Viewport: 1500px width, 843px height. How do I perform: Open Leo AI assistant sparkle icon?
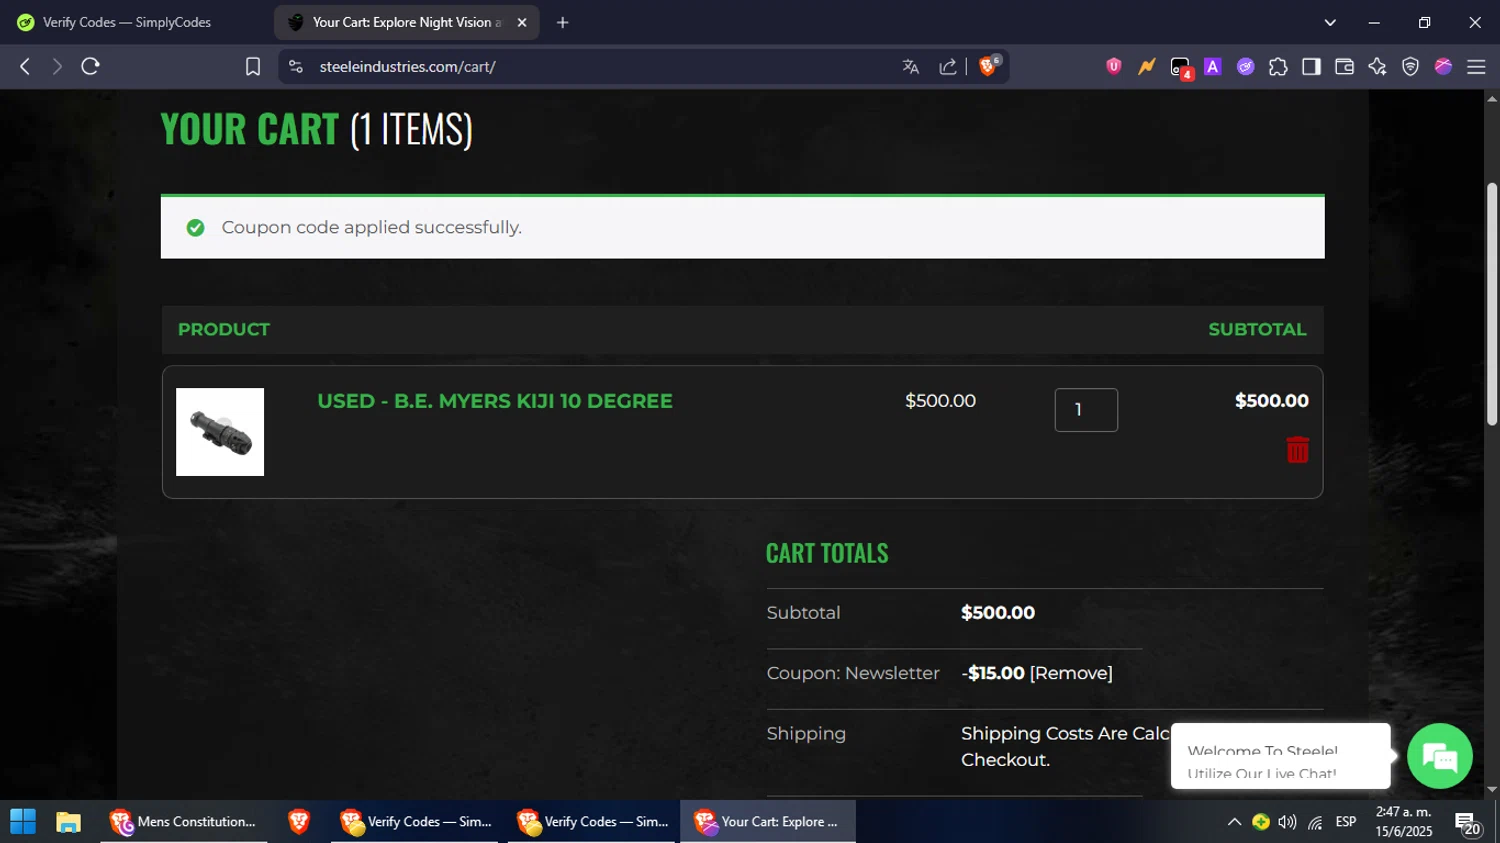[1377, 67]
